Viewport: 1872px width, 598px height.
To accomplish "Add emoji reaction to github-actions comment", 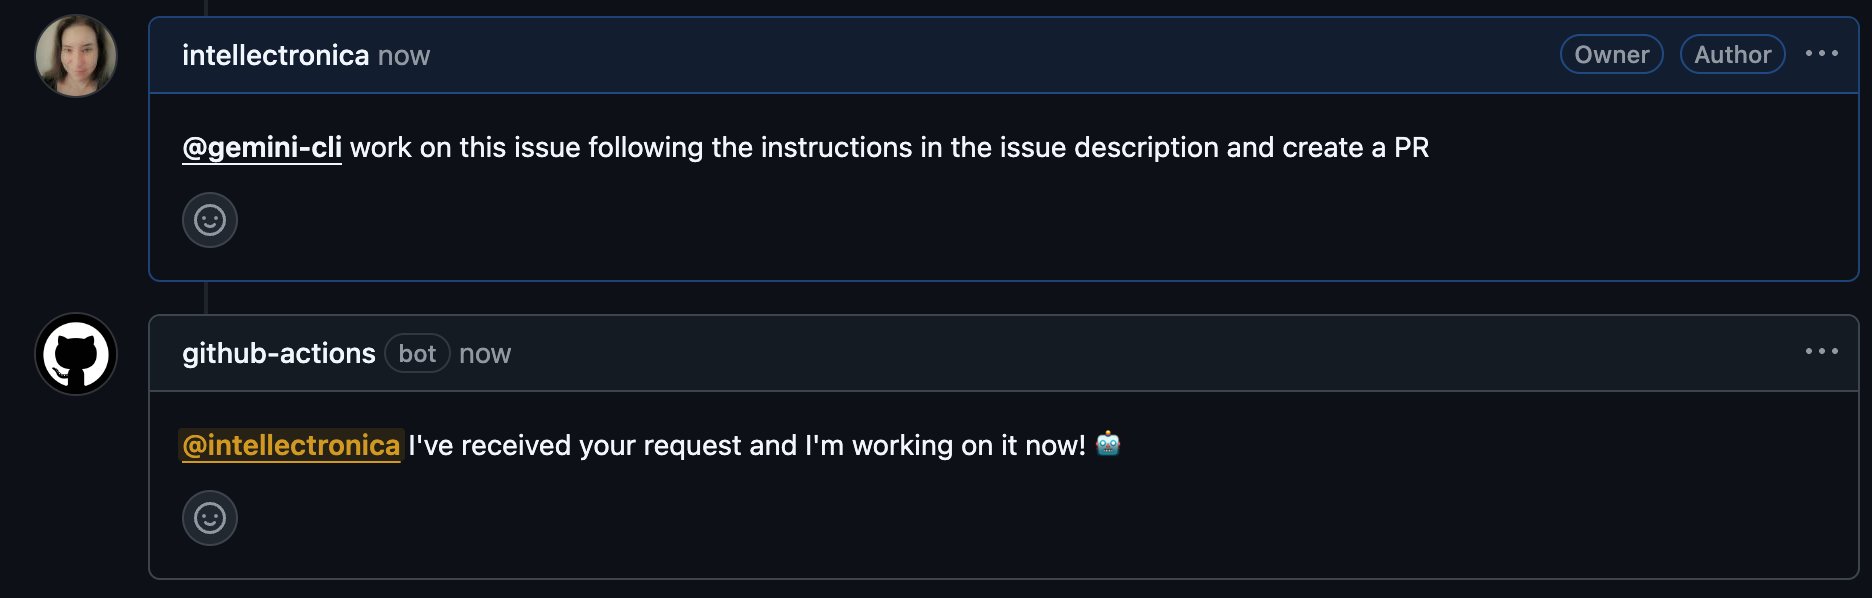I will [x=210, y=518].
